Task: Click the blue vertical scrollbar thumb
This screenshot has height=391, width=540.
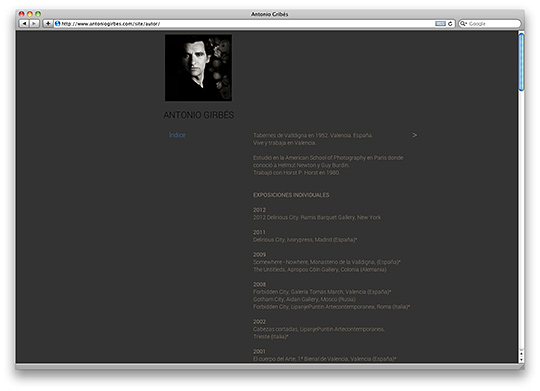Action: (x=521, y=62)
